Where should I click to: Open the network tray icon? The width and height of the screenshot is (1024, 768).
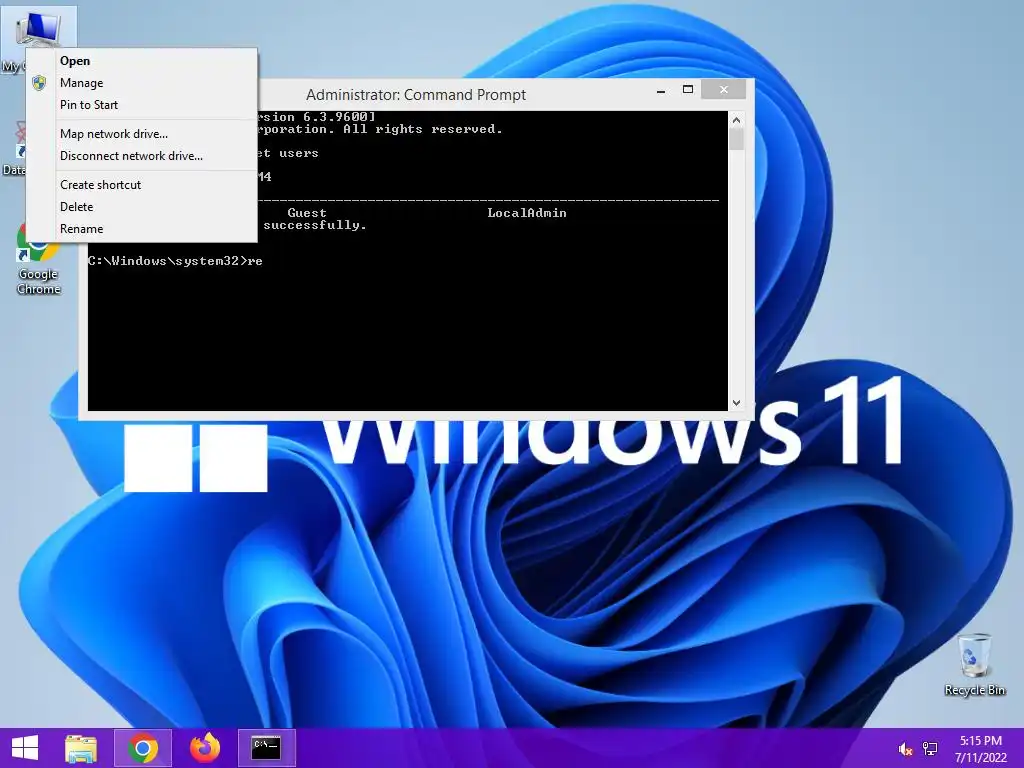(x=930, y=749)
